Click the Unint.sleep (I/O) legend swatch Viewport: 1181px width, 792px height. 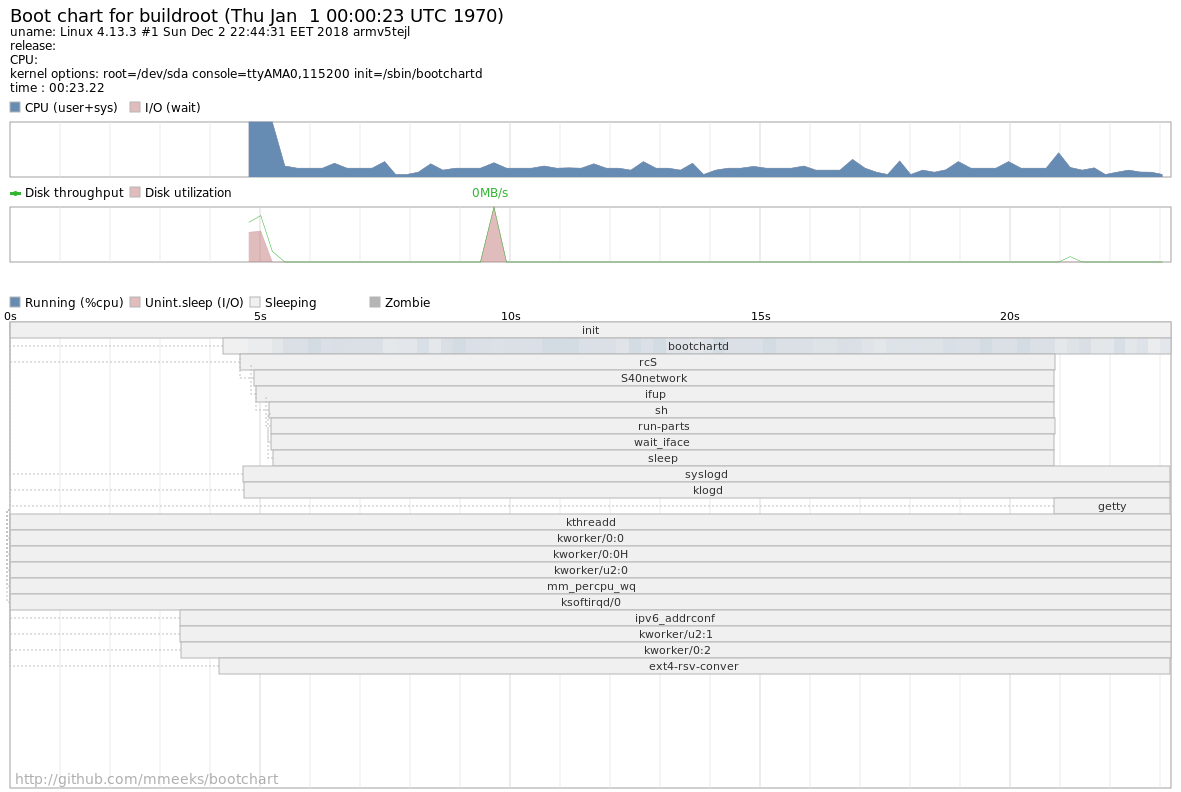click(135, 301)
